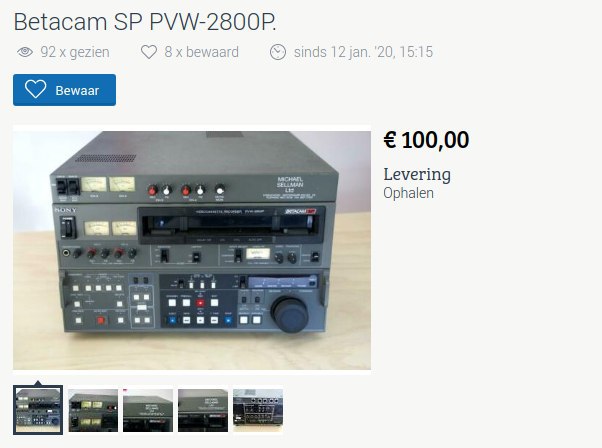Click the sinds 12 jan. '20 date text
Viewport: 602px width, 448px height.
pos(363,52)
